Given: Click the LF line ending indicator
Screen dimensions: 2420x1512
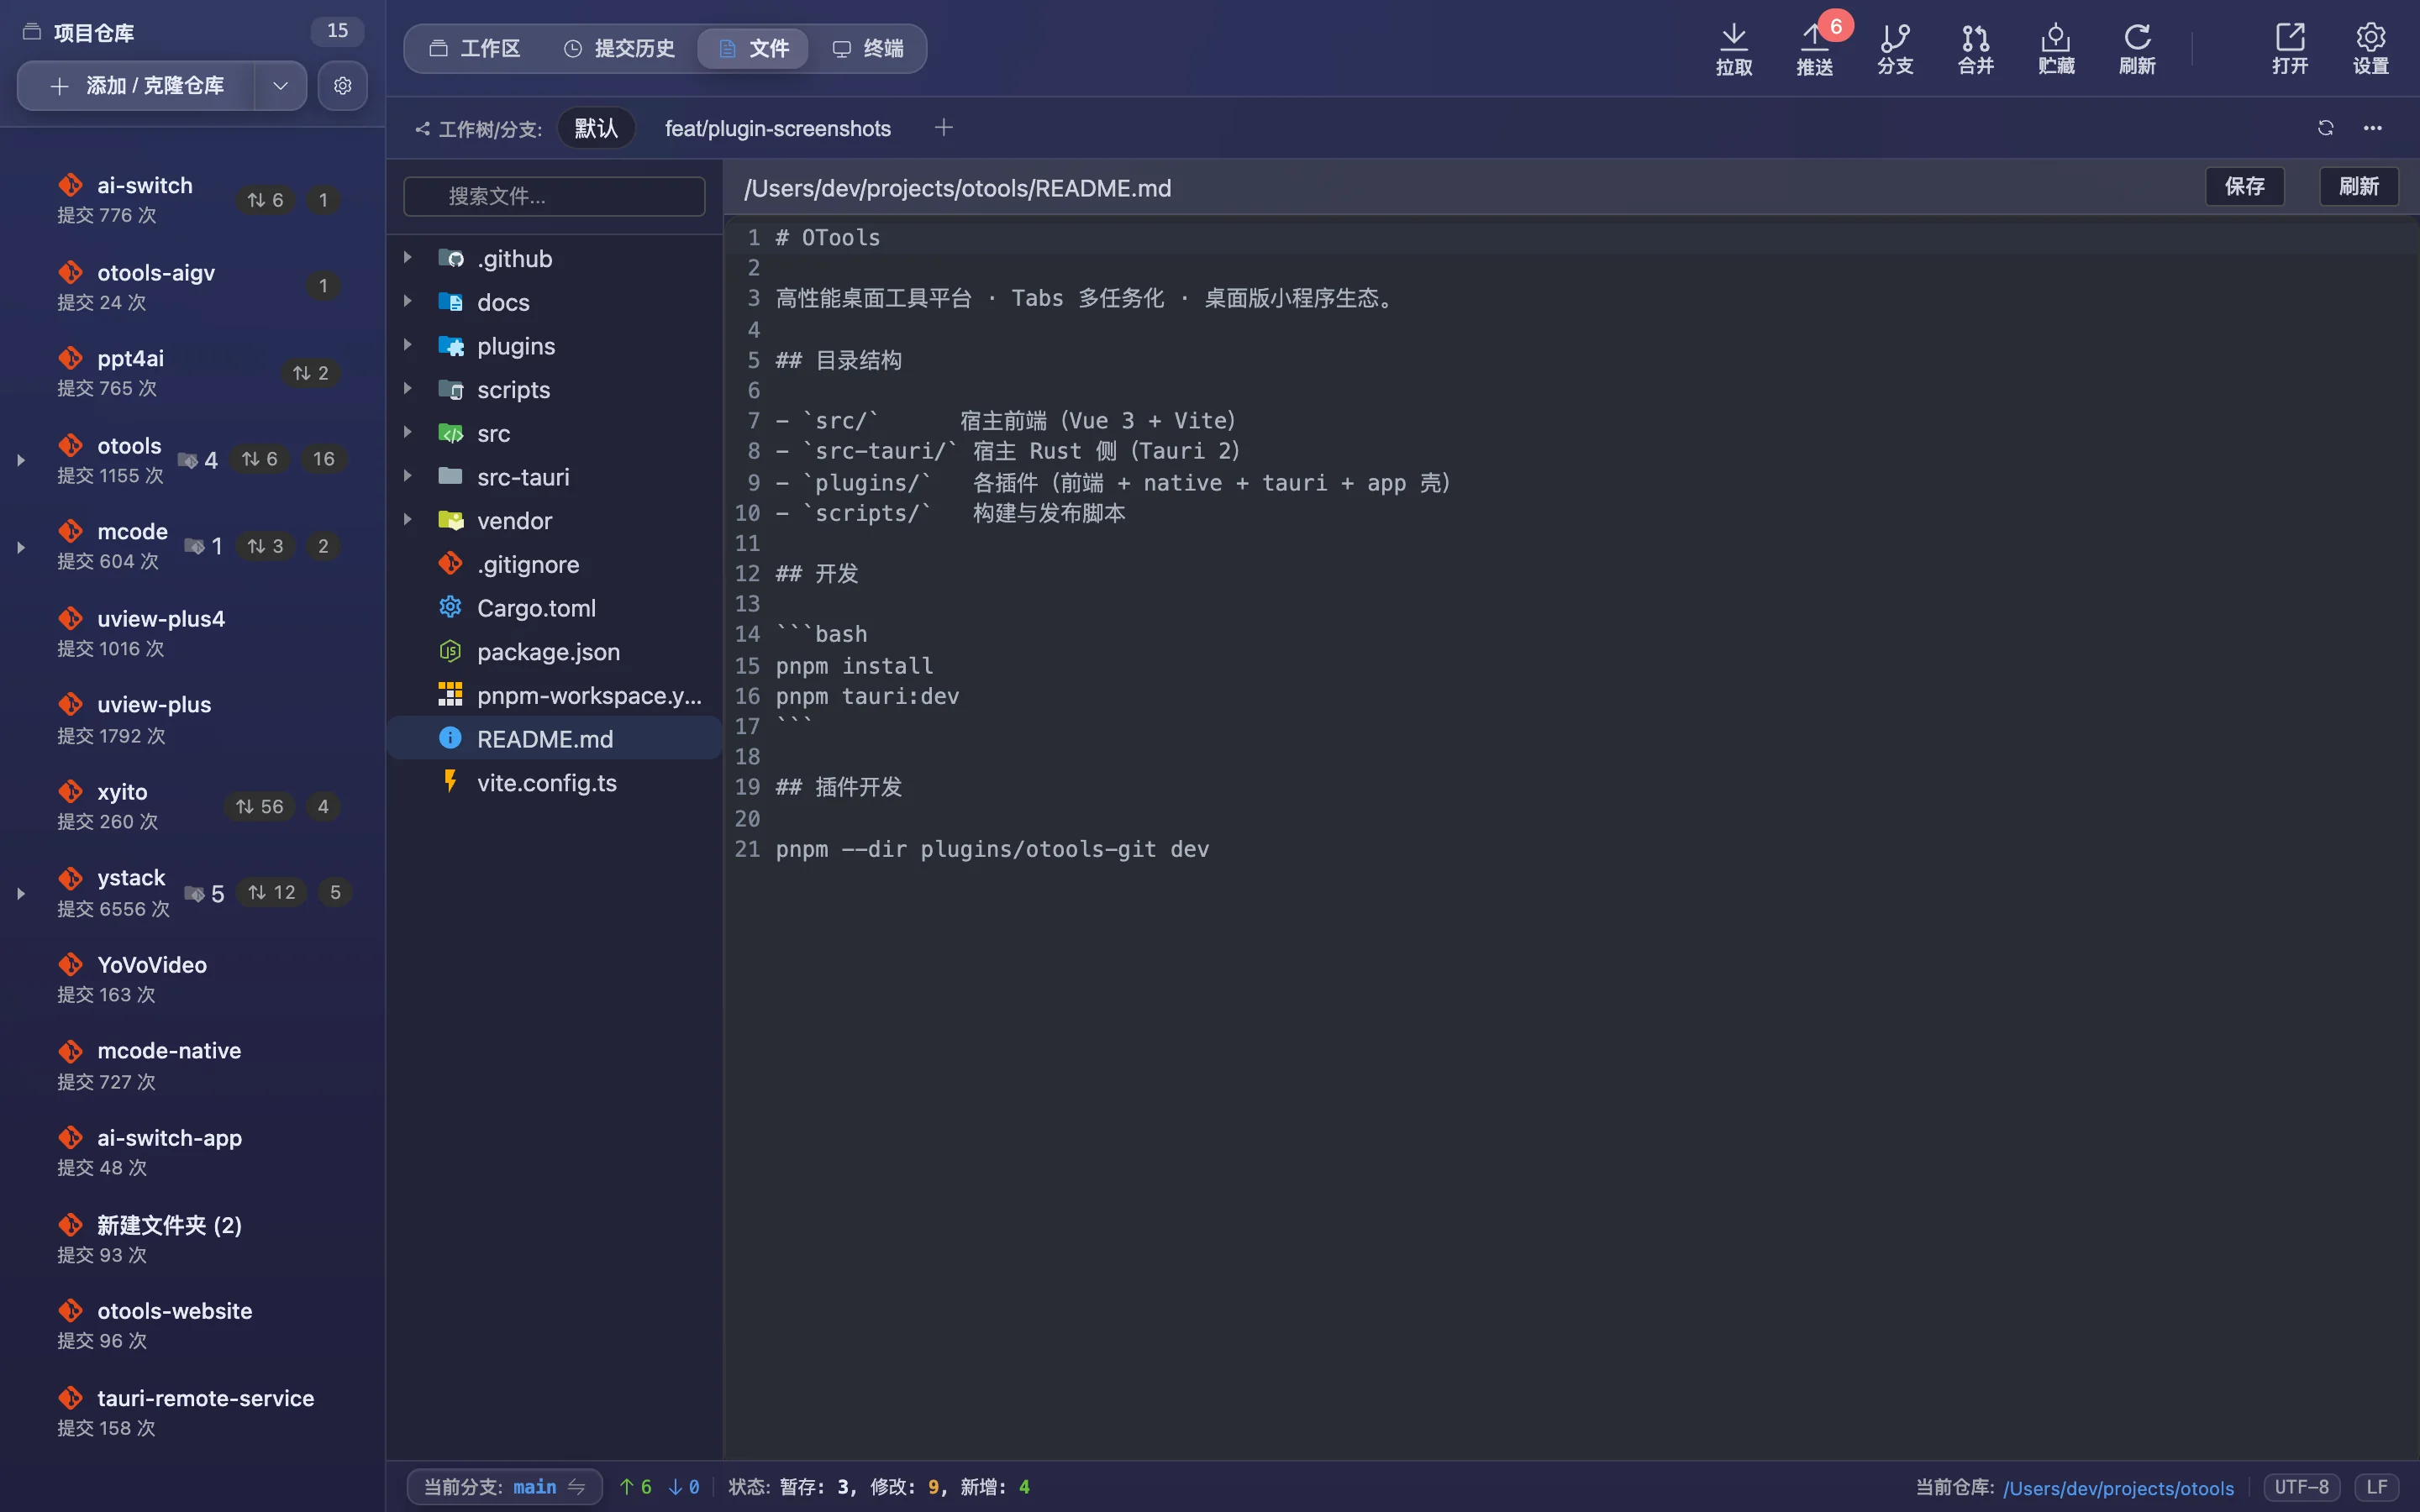Looking at the screenshot, I should click(x=2377, y=1487).
